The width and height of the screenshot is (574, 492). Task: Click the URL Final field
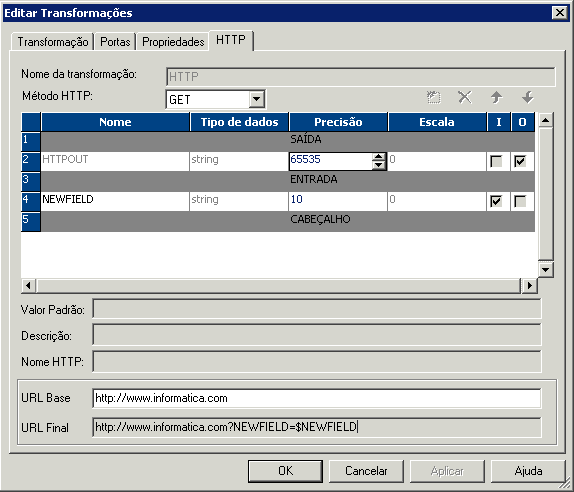click(x=317, y=427)
